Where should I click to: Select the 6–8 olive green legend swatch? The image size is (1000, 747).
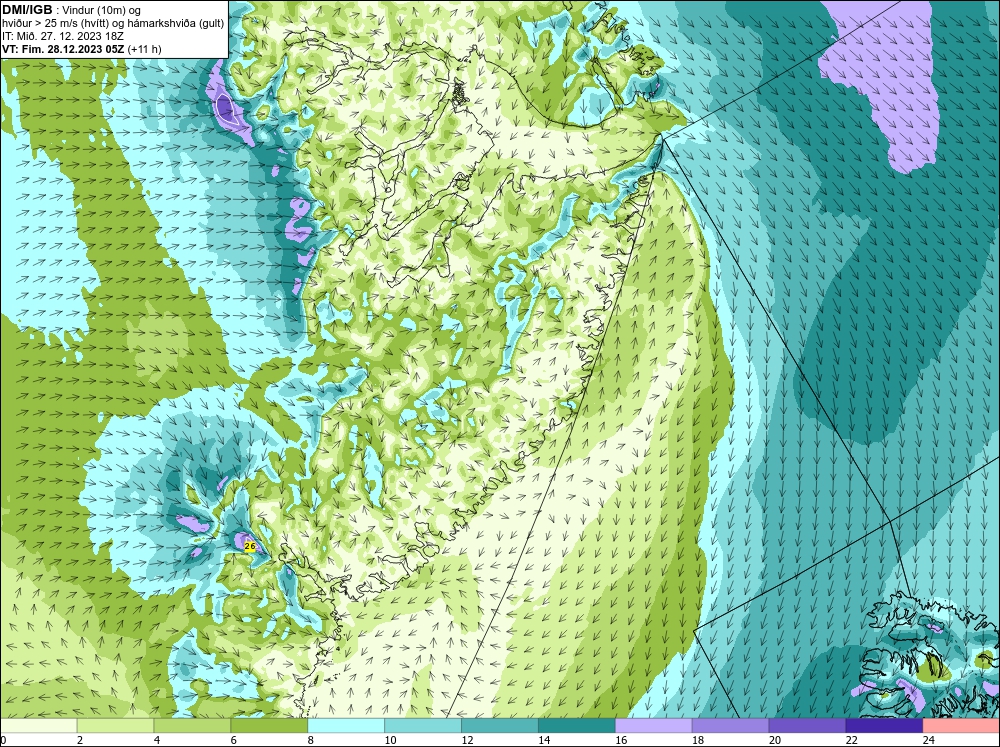[x=269, y=726]
